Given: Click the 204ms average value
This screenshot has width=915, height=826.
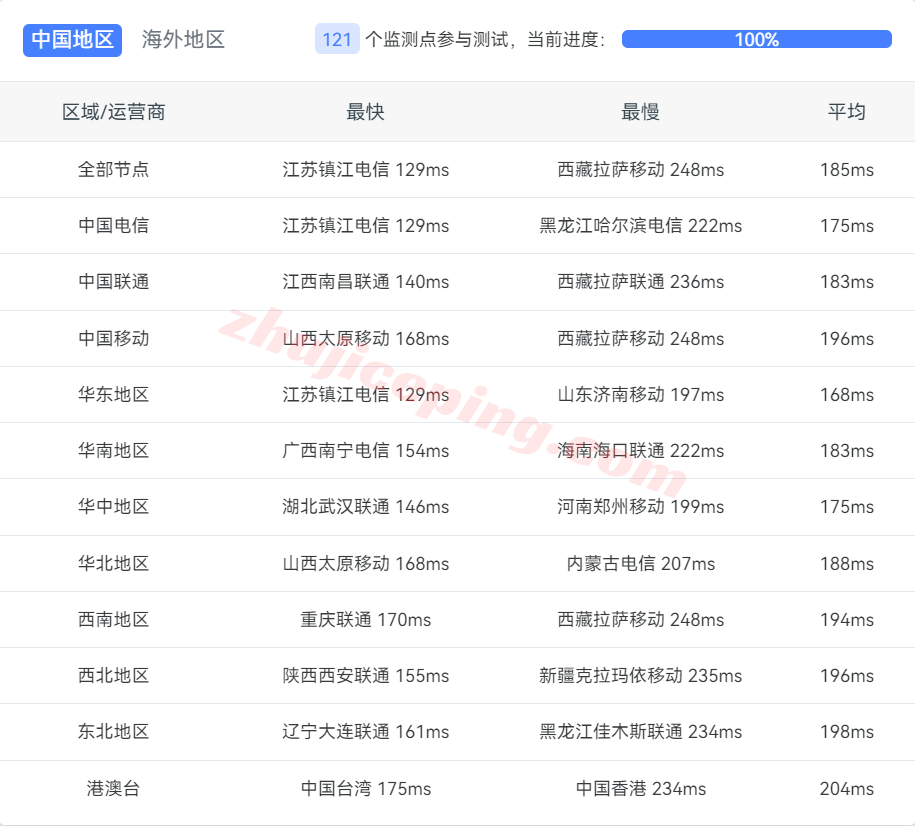Looking at the screenshot, I should [x=846, y=789].
